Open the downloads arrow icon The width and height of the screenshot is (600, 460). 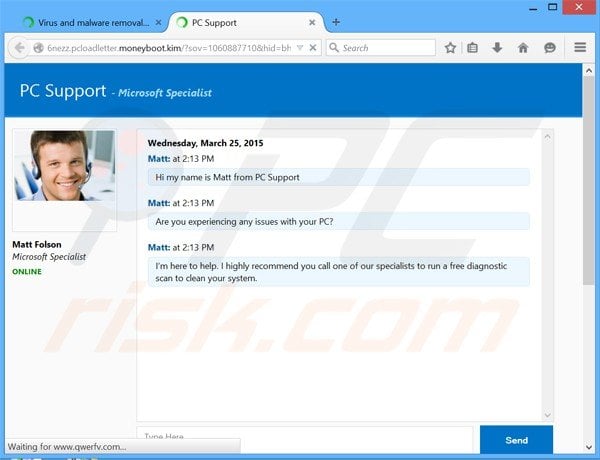tap(497, 48)
